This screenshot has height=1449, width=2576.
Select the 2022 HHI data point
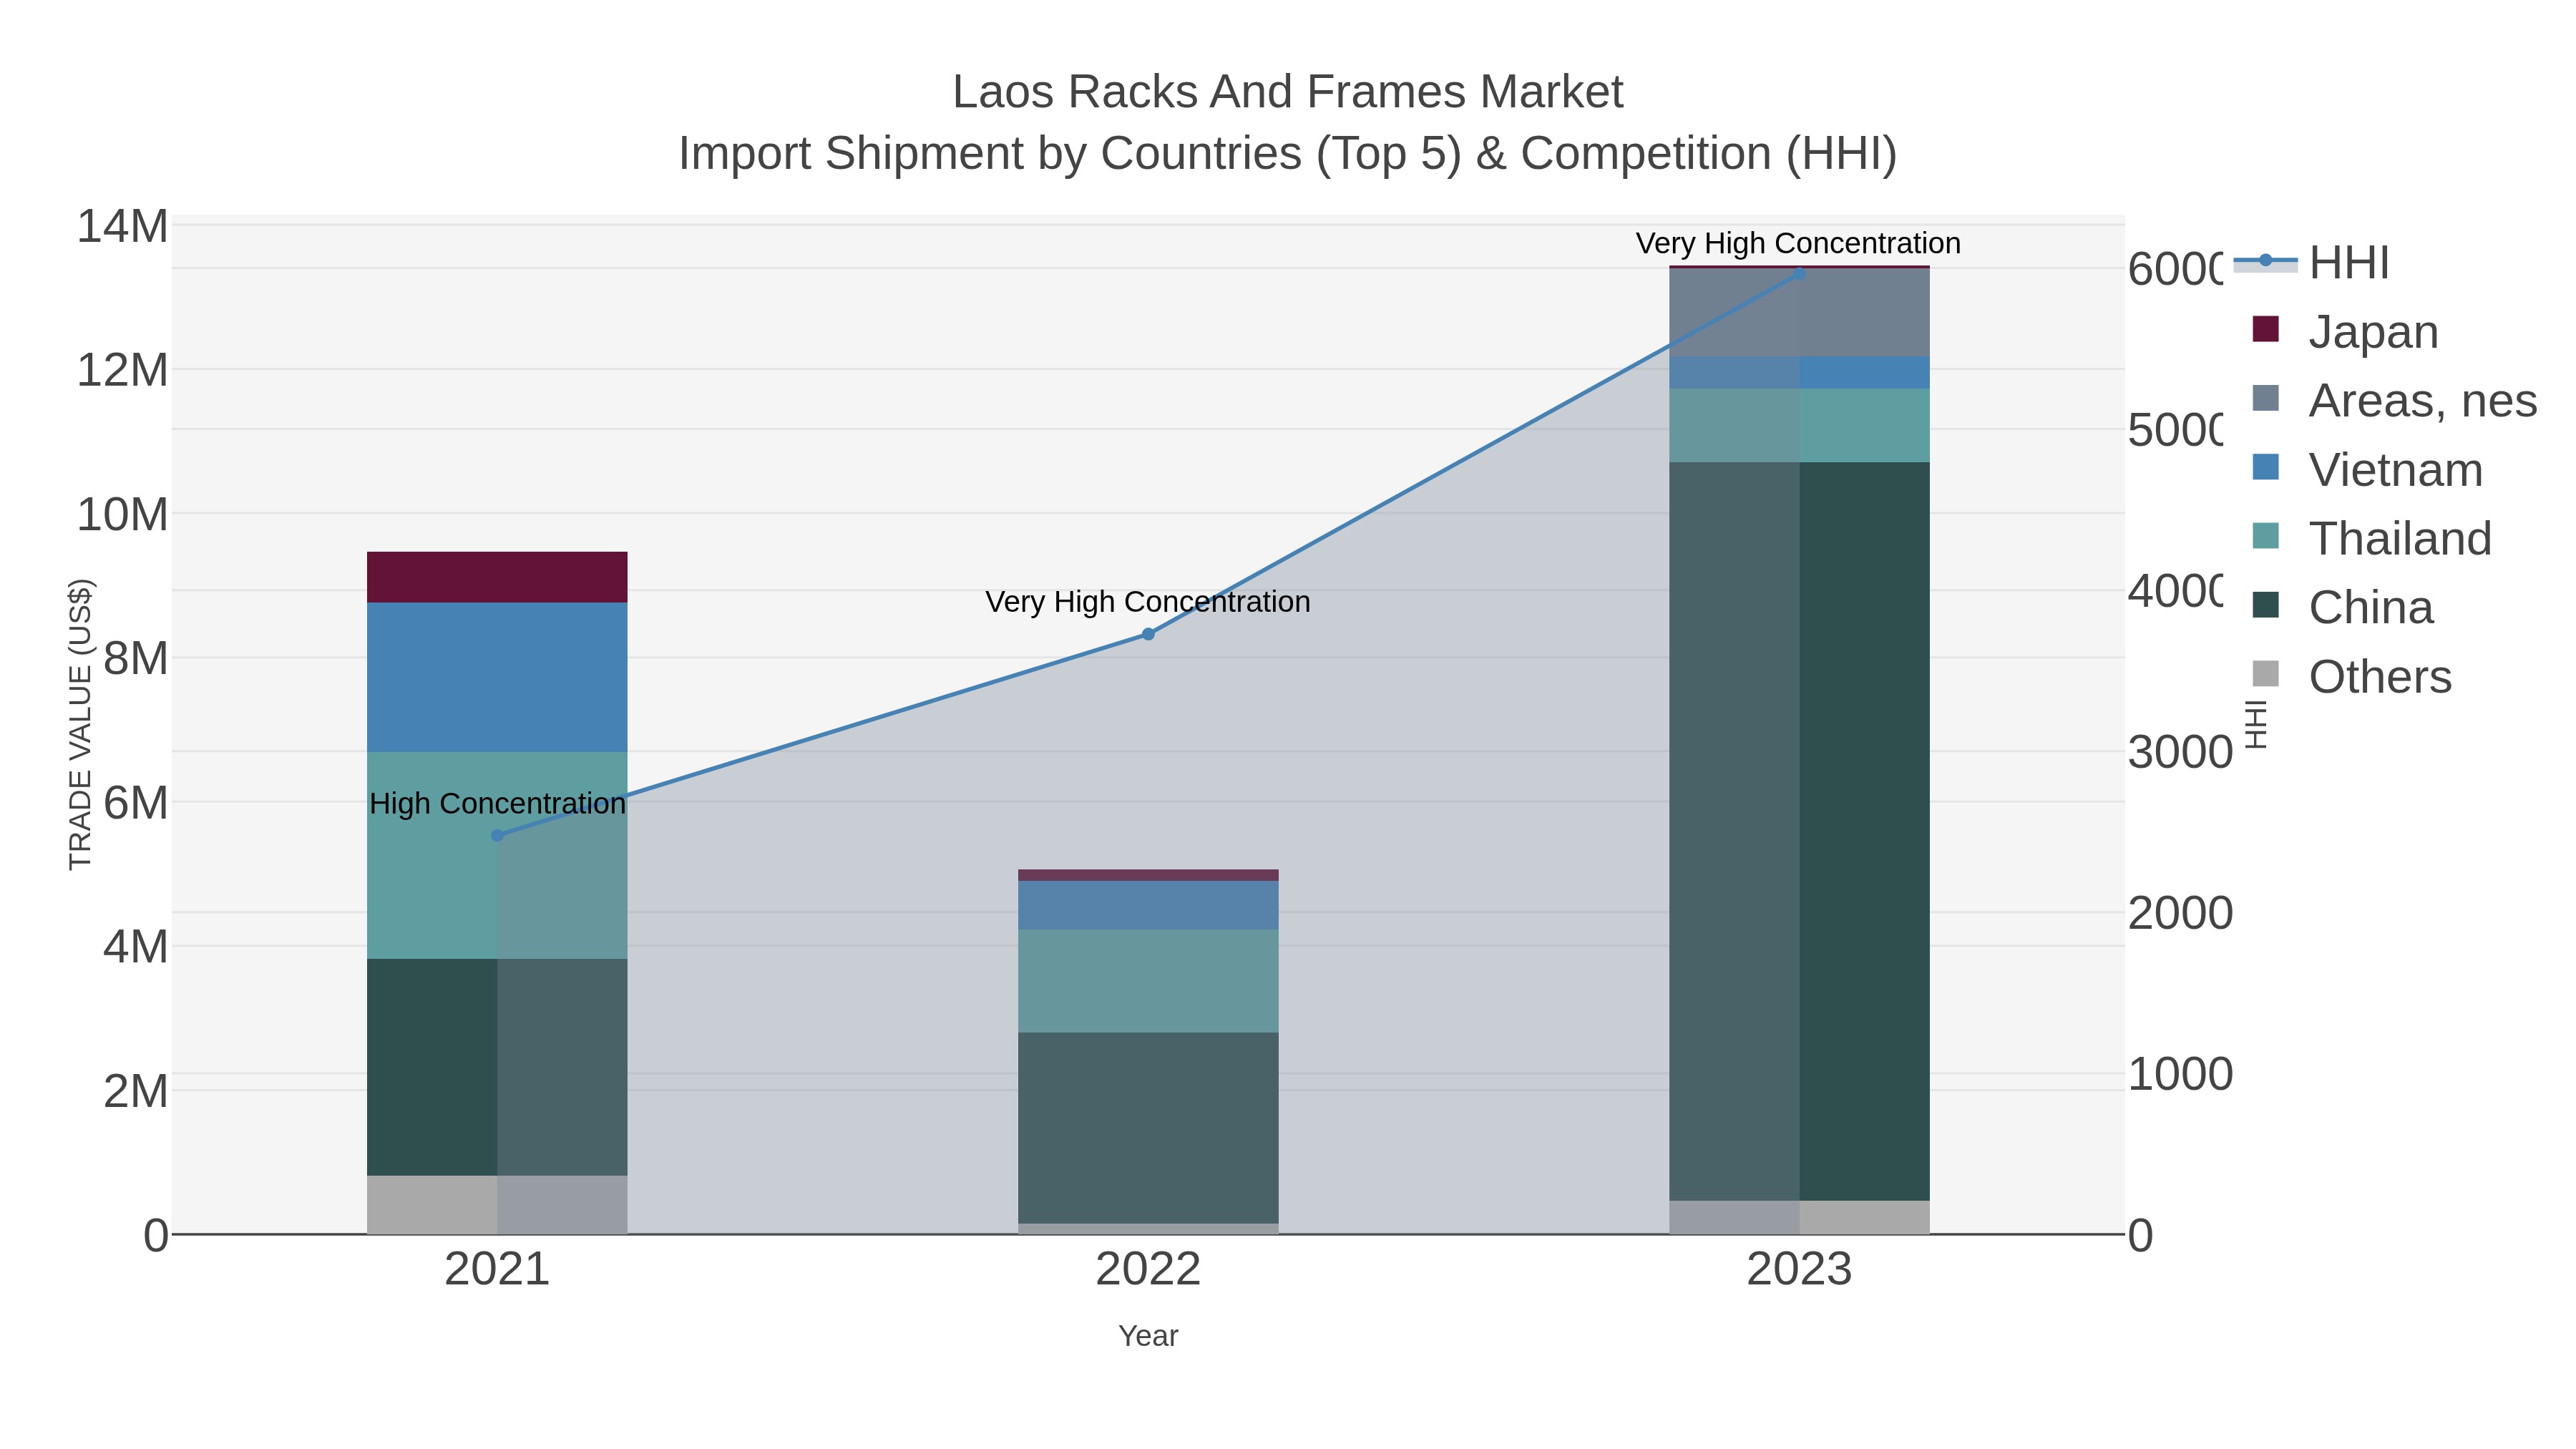click(1148, 634)
